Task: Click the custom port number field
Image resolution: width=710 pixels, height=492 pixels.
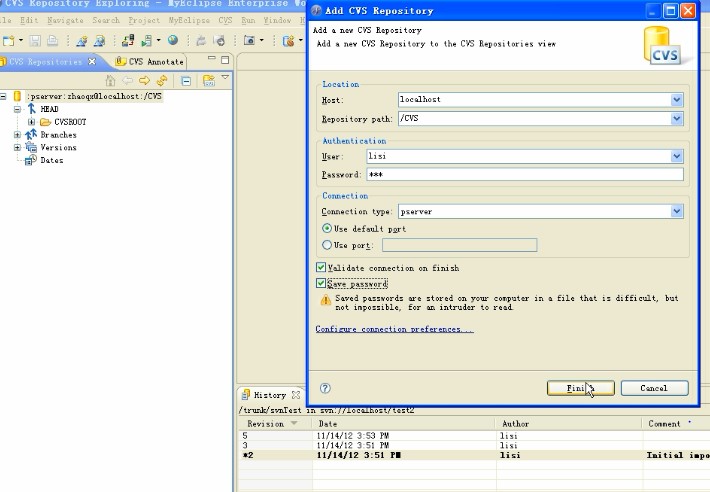Action: (460, 245)
